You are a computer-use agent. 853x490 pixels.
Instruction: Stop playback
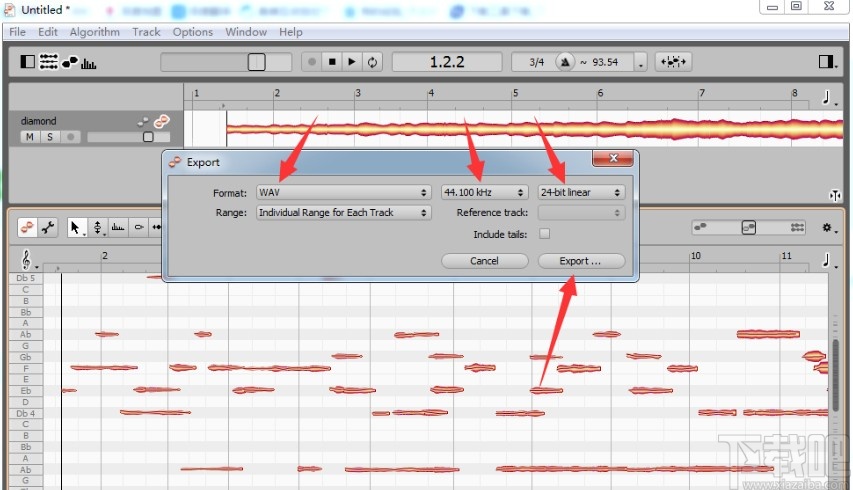[332, 61]
